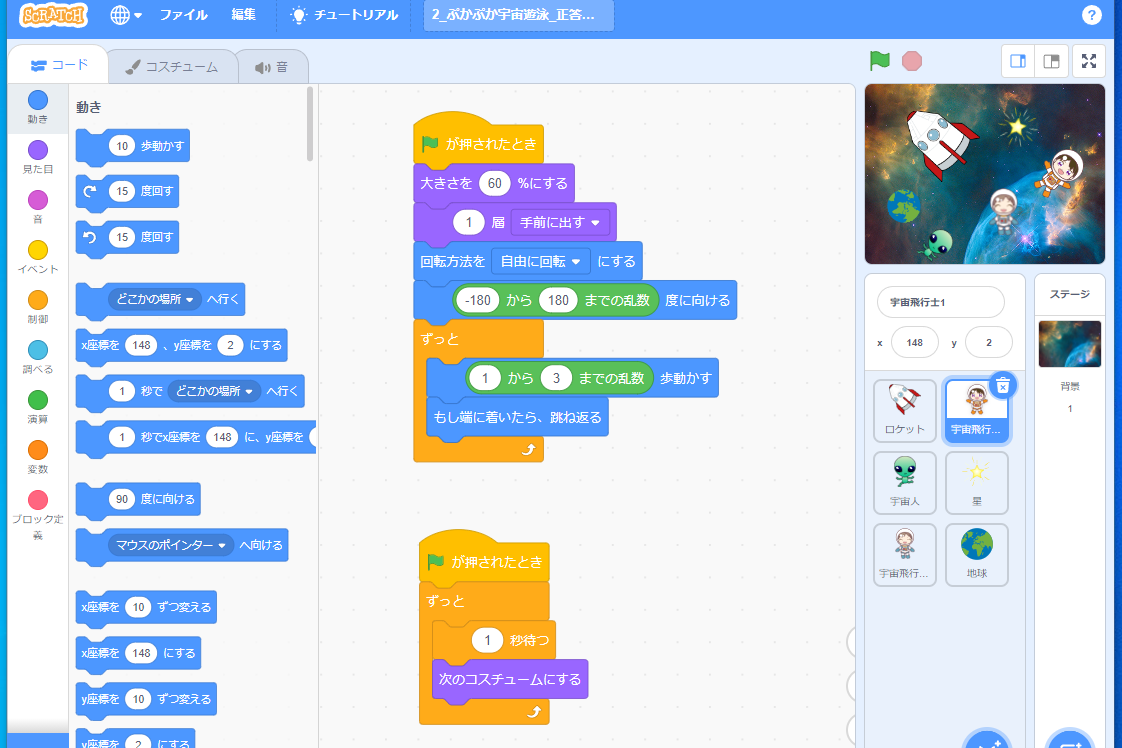Image resolution: width=1122 pixels, height=748 pixels.
Task: Click the sprite x value 148
Action: [914, 343]
